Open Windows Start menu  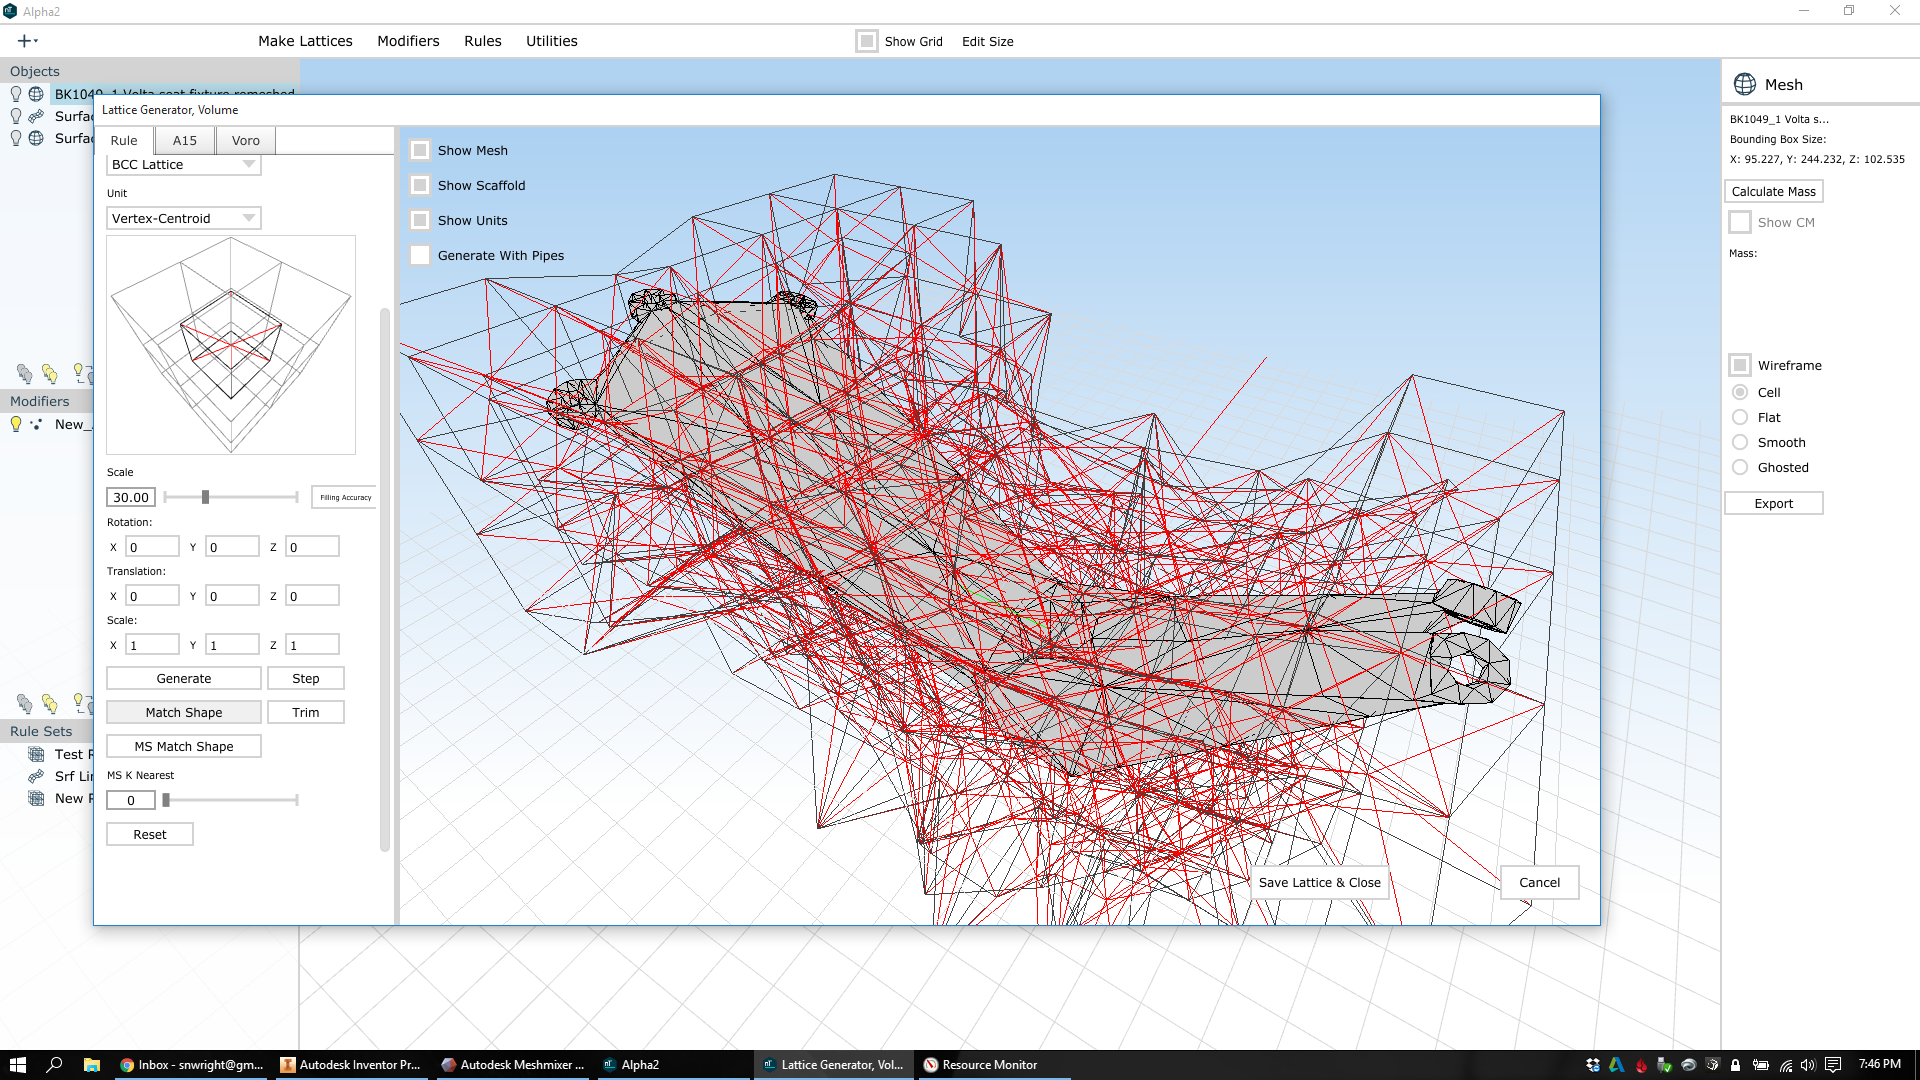17,1065
